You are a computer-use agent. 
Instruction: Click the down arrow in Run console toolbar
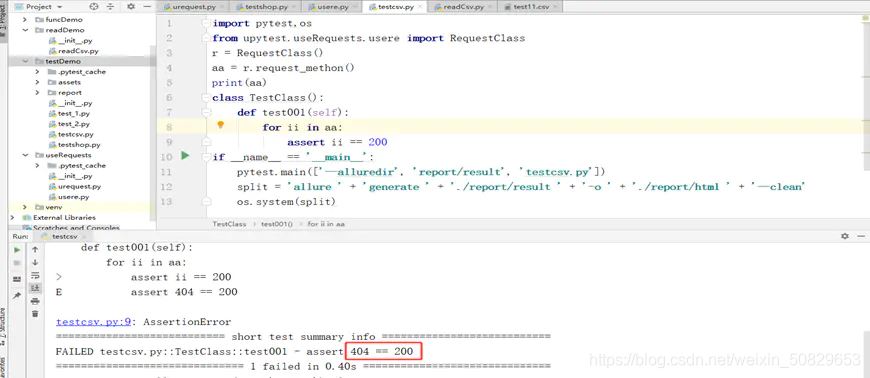[x=36, y=263]
